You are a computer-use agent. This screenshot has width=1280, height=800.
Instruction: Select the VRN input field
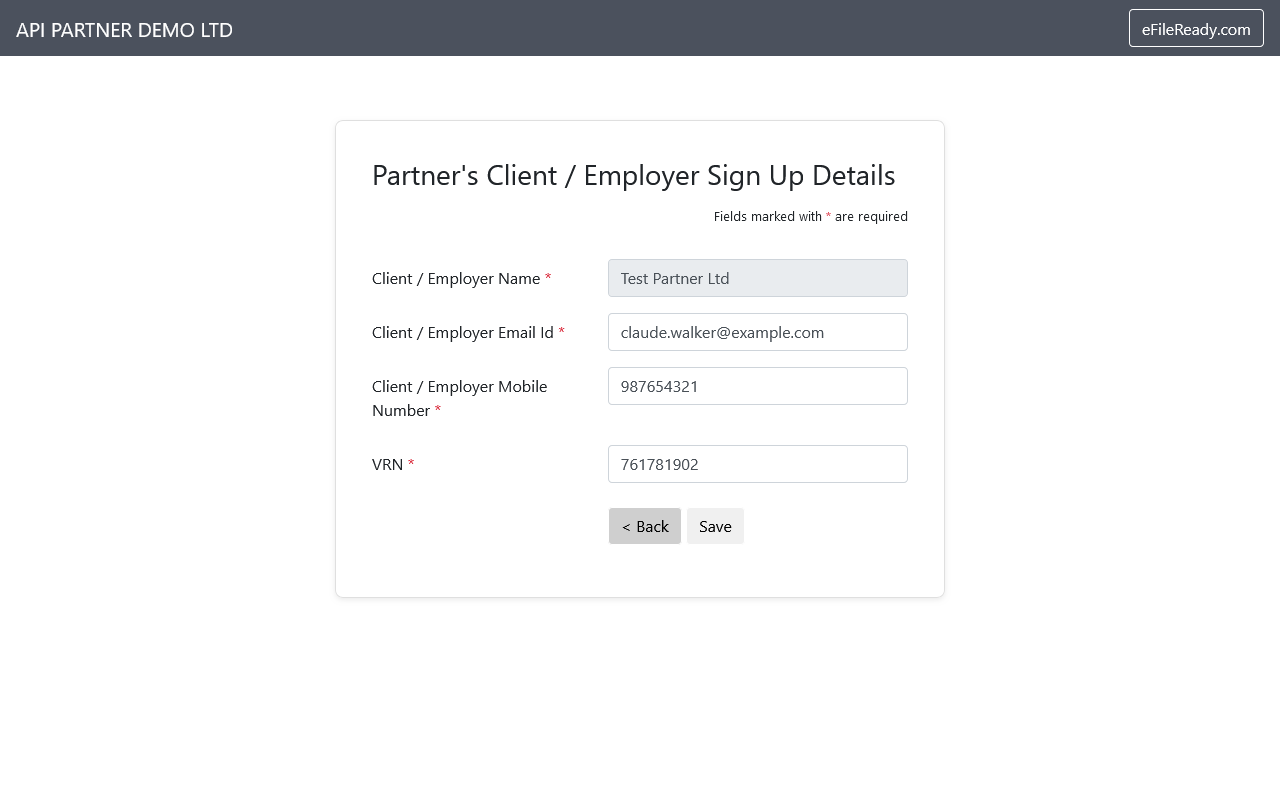point(758,464)
